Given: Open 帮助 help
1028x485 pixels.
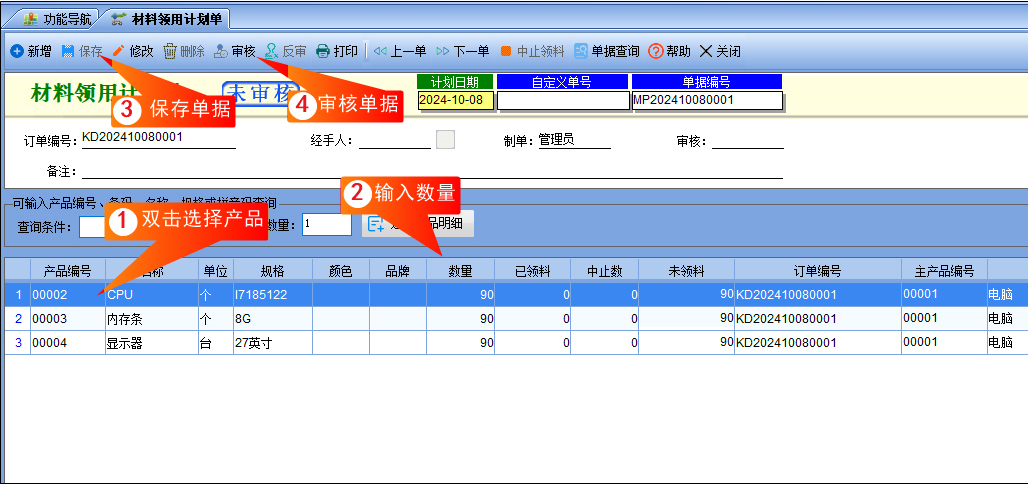Looking at the screenshot, I should (669, 51).
